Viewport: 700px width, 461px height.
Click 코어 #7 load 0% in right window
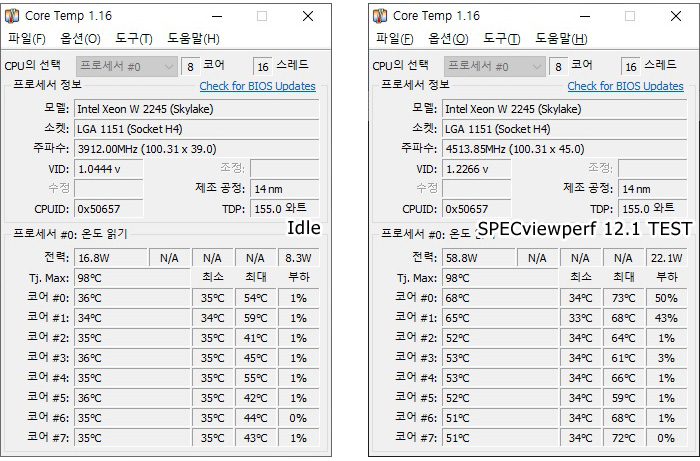click(x=666, y=438)
